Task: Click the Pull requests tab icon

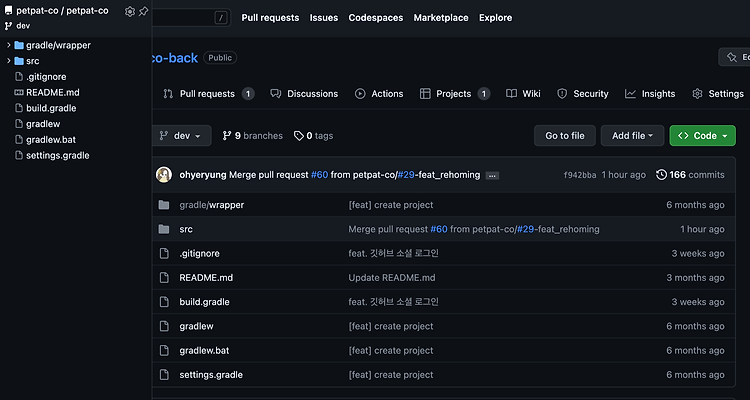Action: coord(168,94)
